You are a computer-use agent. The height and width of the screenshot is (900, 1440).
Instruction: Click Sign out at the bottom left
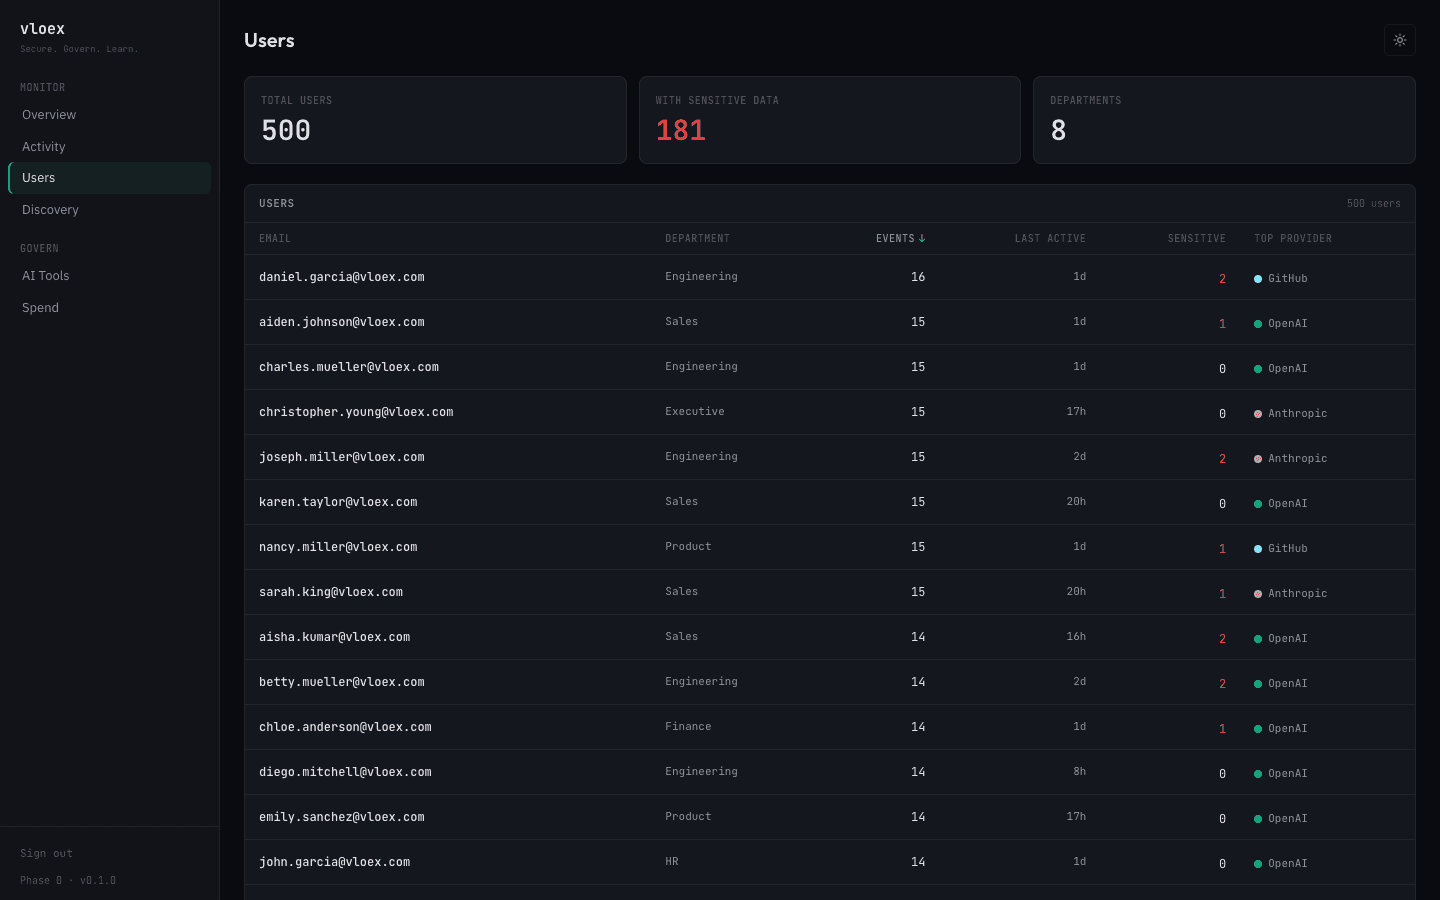(46, 853)
